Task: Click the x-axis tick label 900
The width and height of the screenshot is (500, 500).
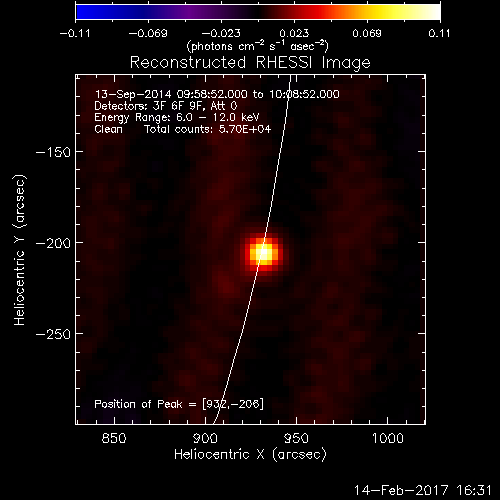Action: pyautogui.click(x=205, y=438)
